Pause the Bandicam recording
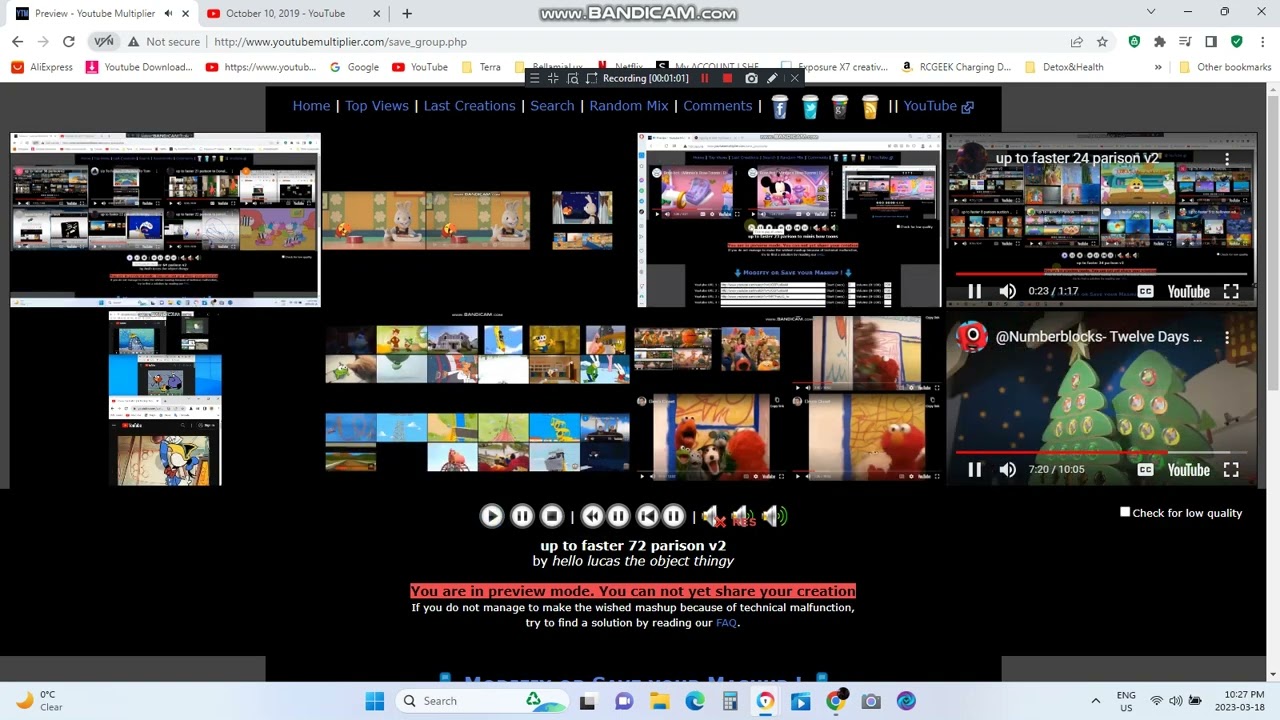The width and height of the screenshot is (1280, 720). (704, 78)
